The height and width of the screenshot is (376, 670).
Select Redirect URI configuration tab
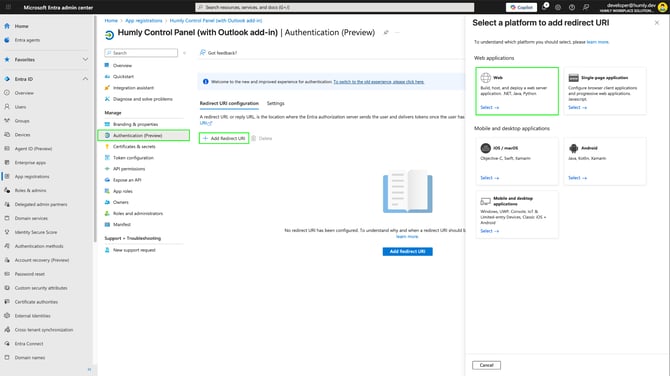tap(229, 103)
